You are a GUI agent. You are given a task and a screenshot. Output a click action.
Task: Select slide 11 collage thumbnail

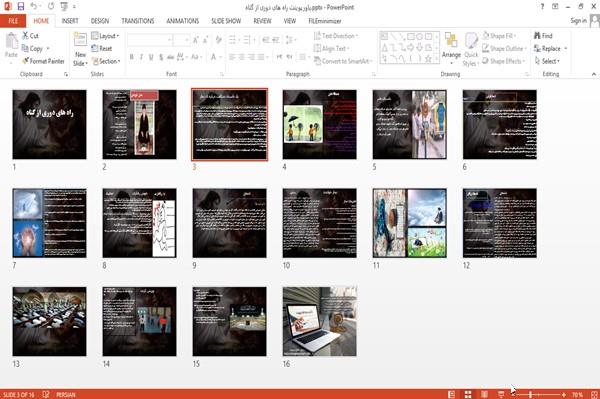click(x=409, y=223)
